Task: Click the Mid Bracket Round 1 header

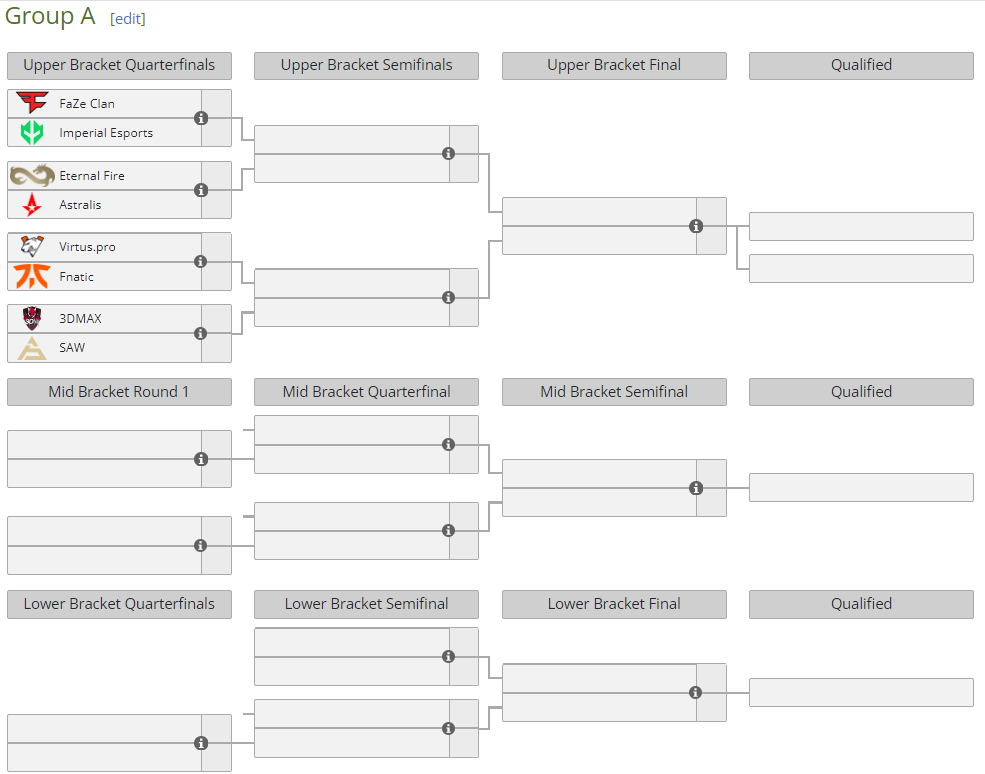Action: (119, 392)
